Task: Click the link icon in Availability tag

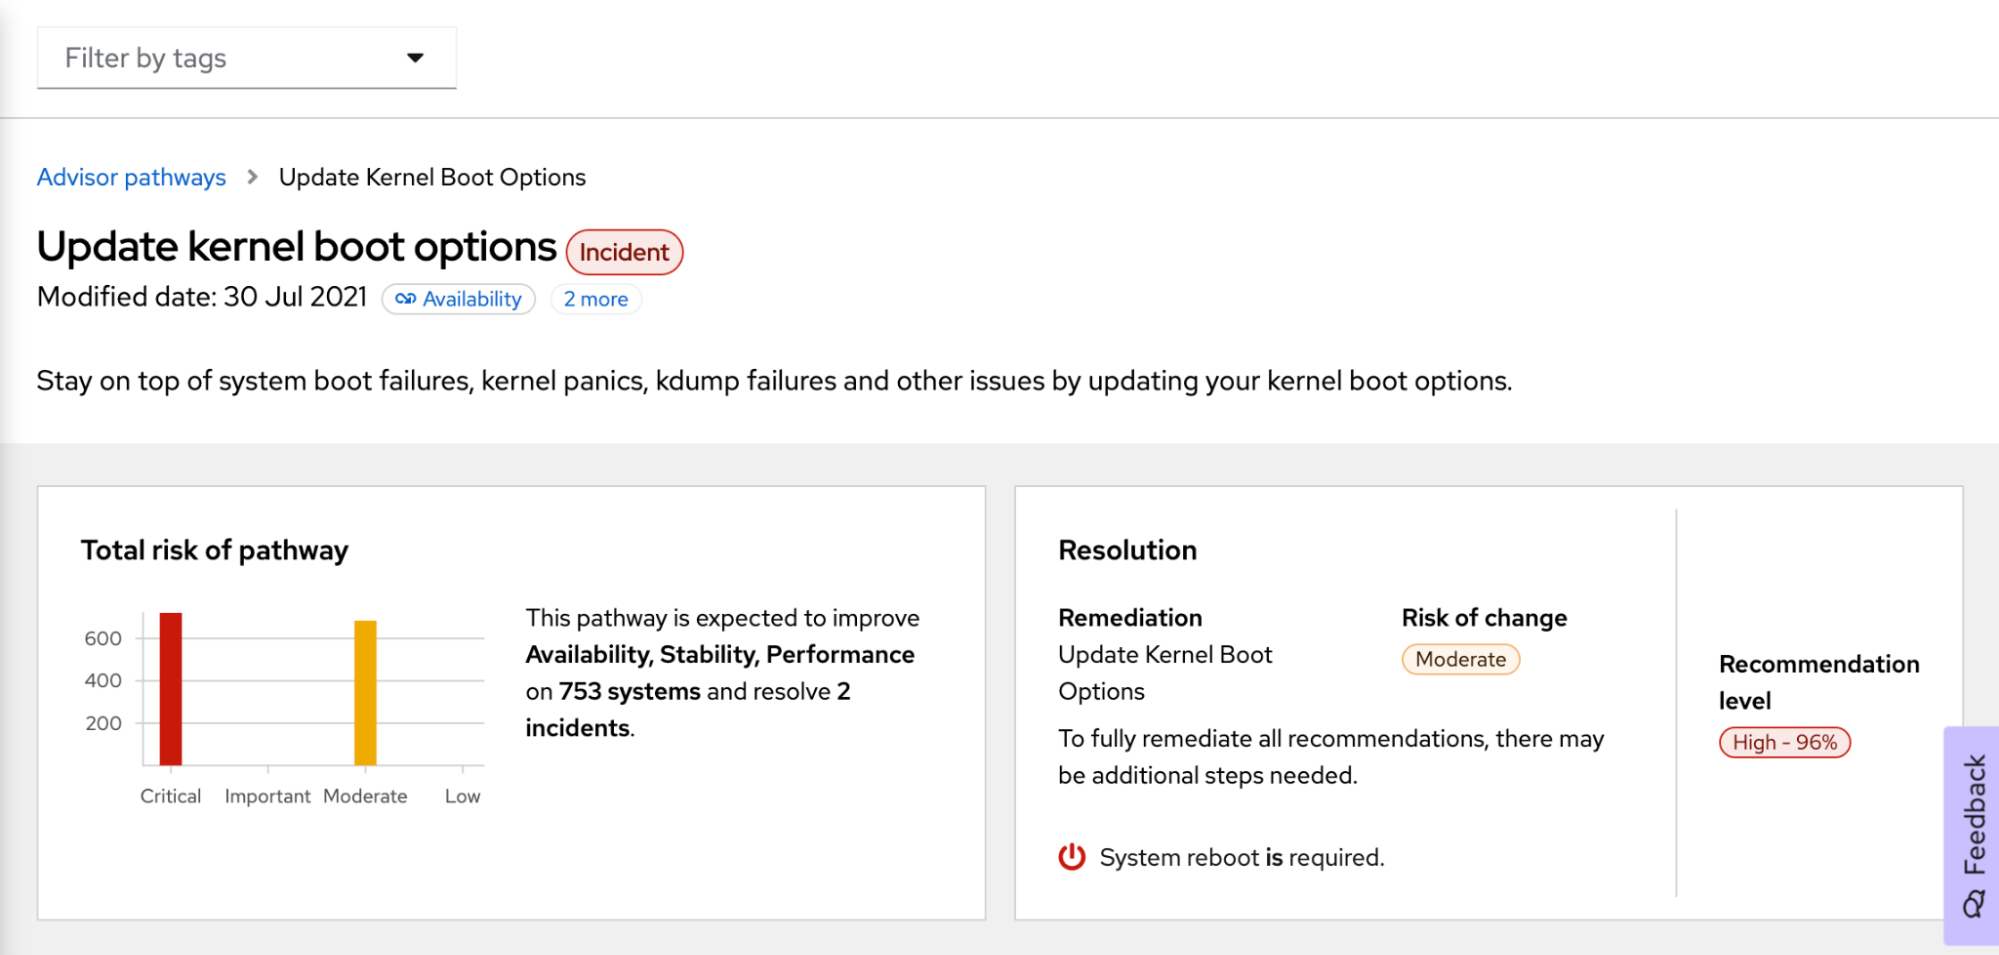Action: click(405, 299)
